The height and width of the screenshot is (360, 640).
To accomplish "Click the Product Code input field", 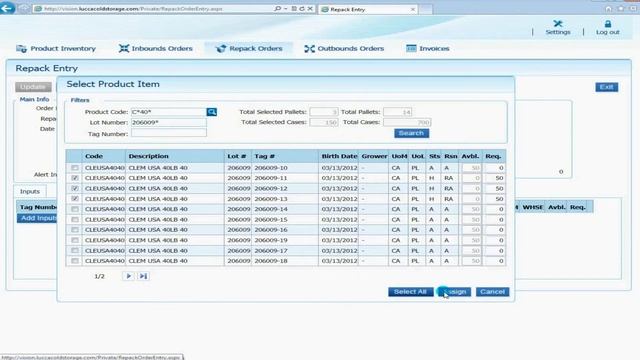I will pos(169,112).
